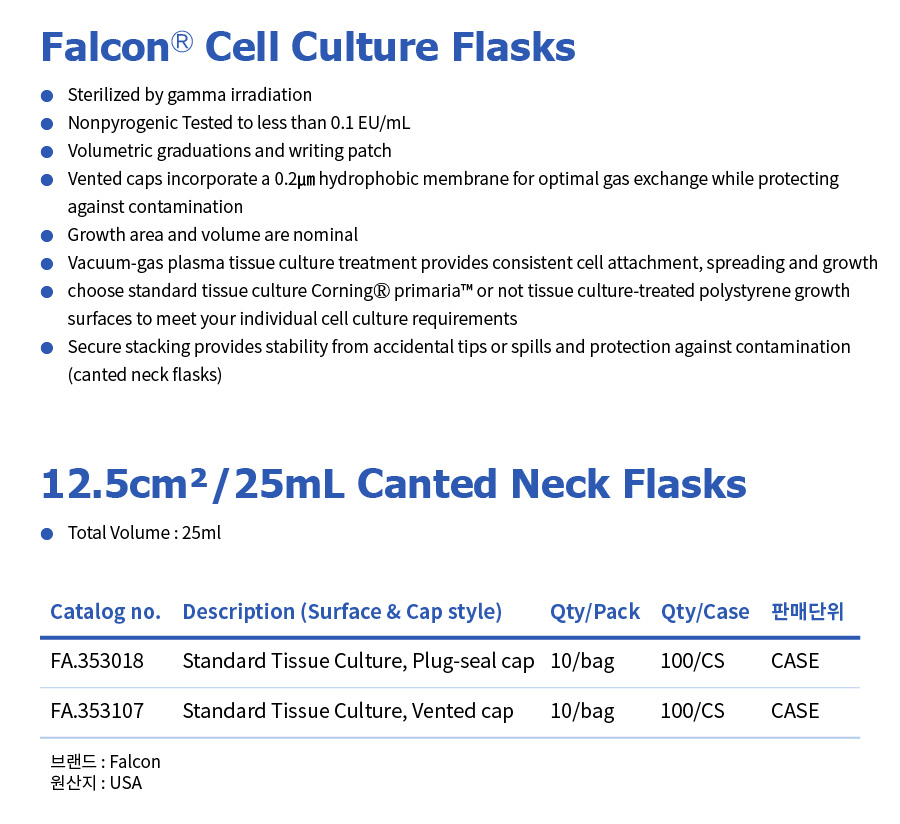The width and height of the screenshot is (900, 824).
Task: Click the bullet beside Vacuum-gas plasma line
Action: click(47, 264)
